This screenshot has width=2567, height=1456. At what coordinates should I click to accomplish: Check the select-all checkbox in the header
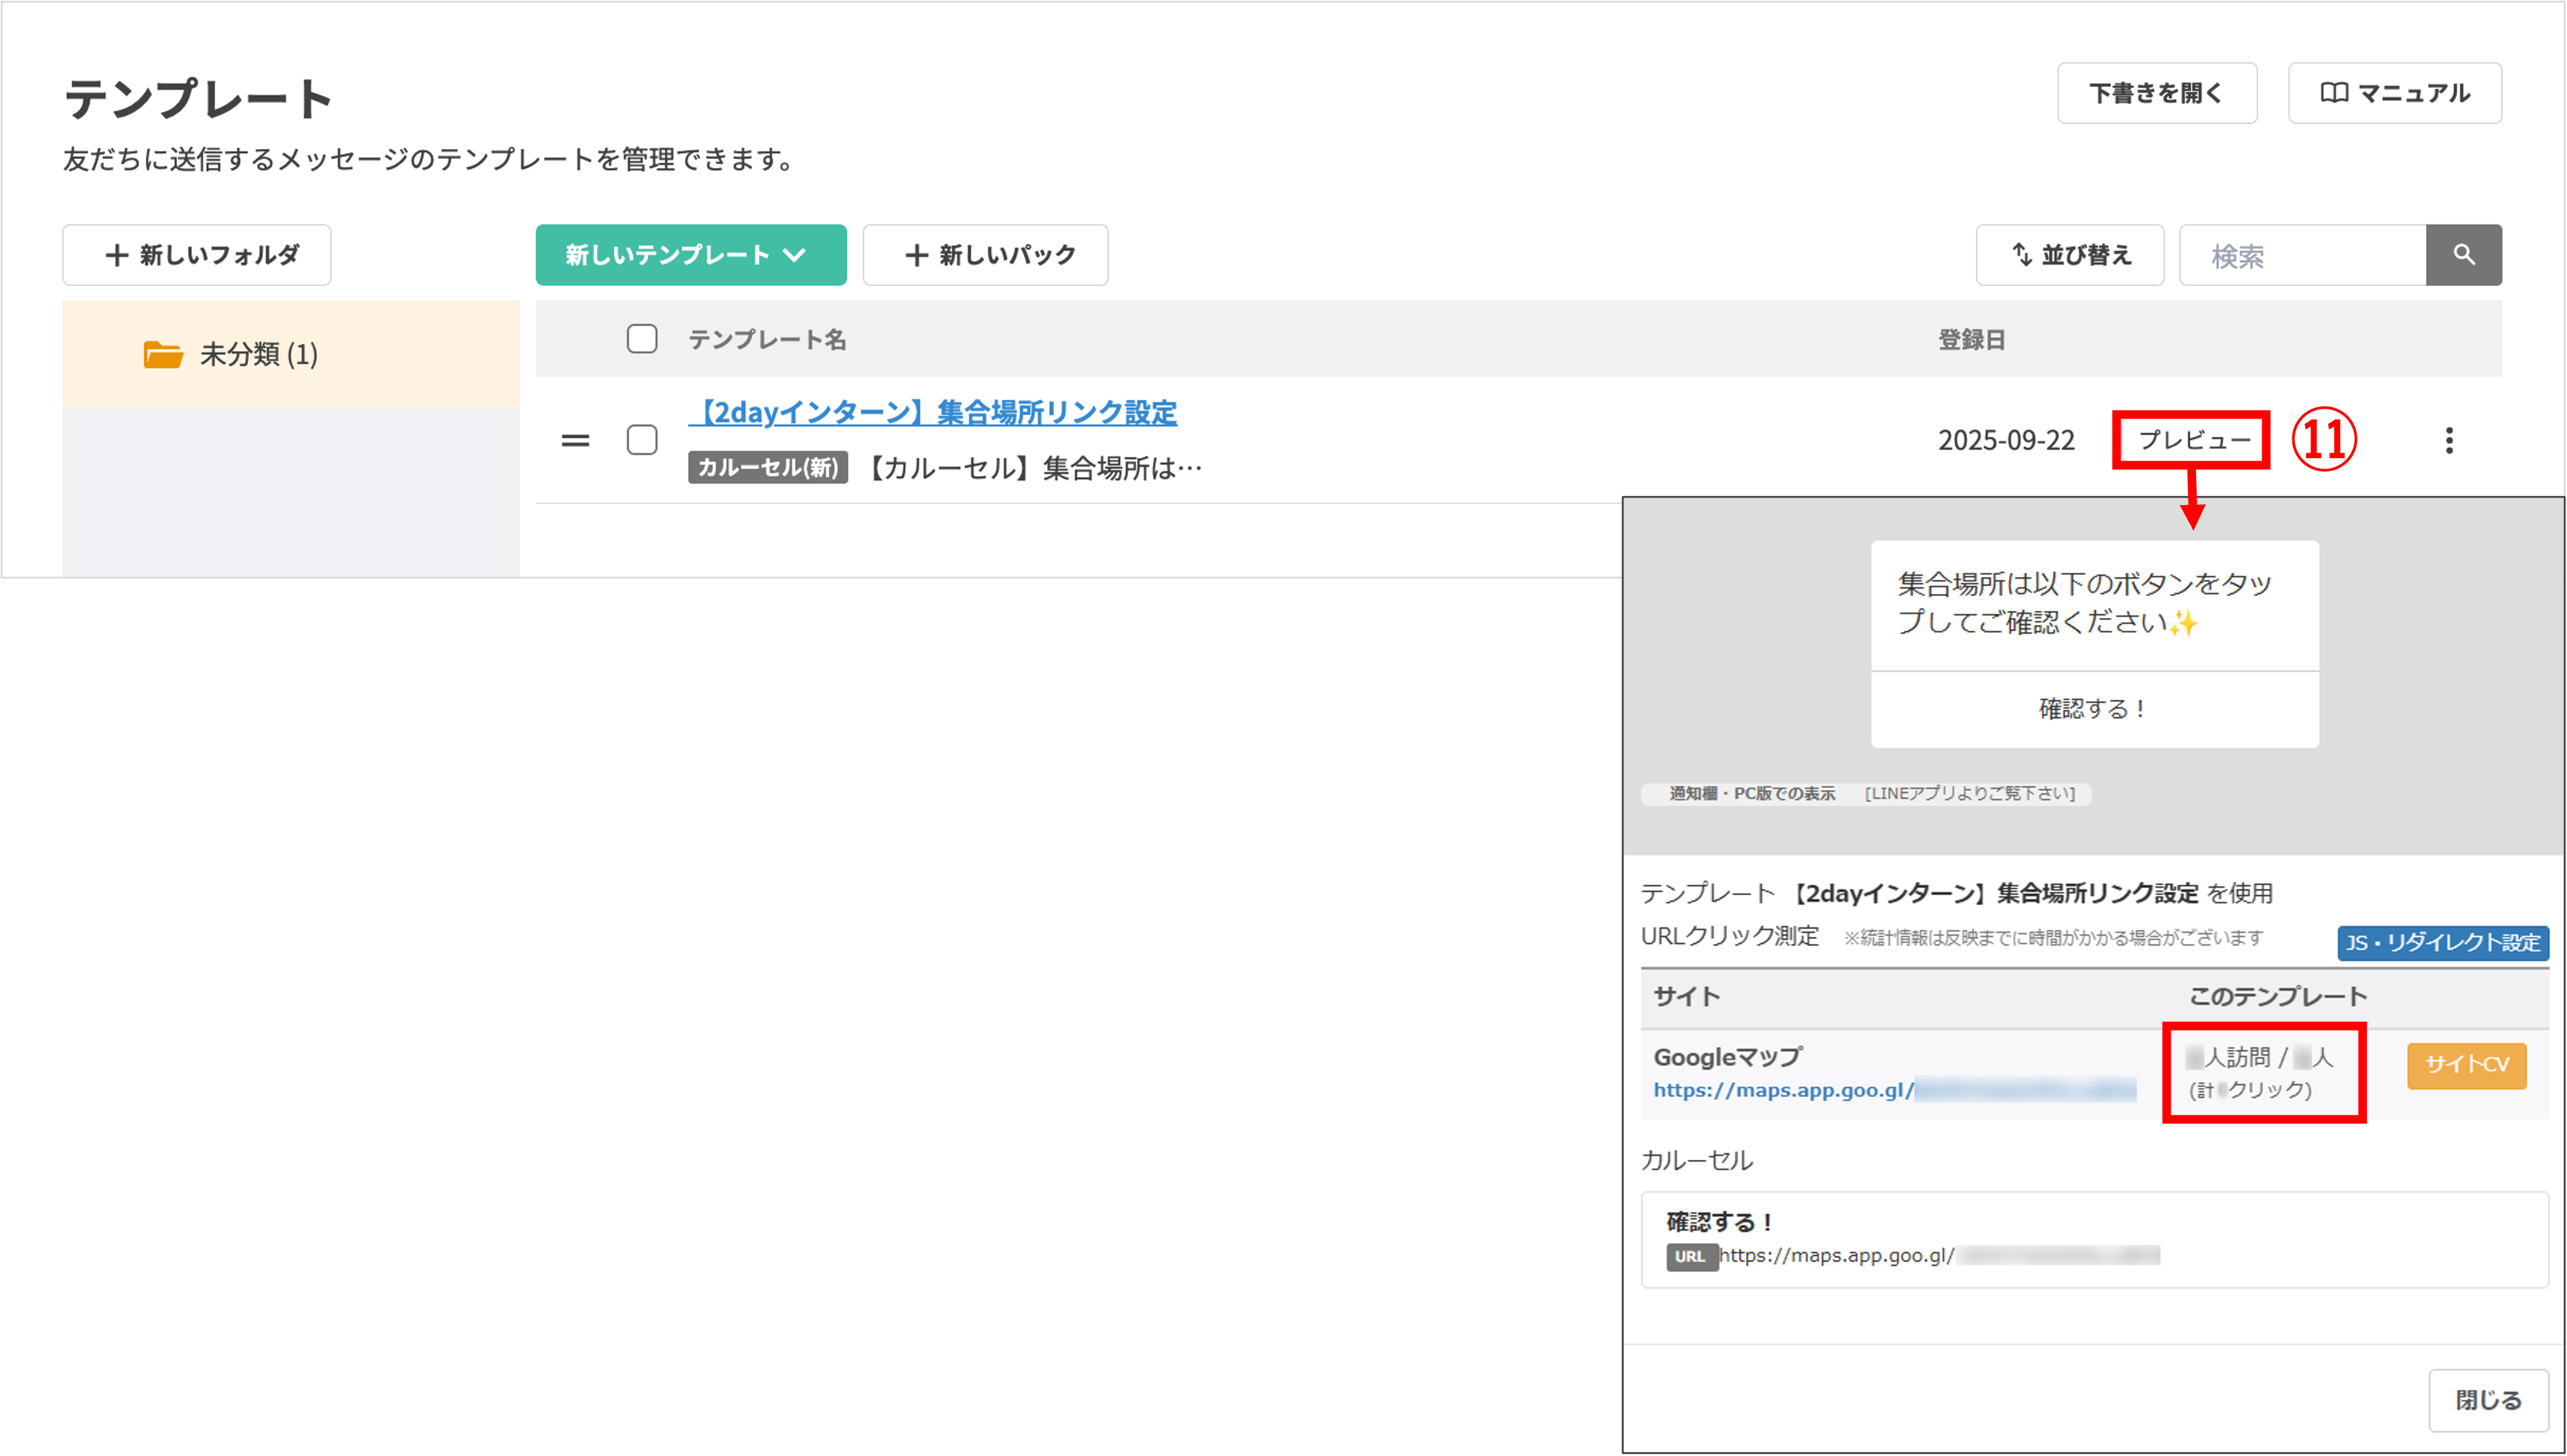point(641,340)
